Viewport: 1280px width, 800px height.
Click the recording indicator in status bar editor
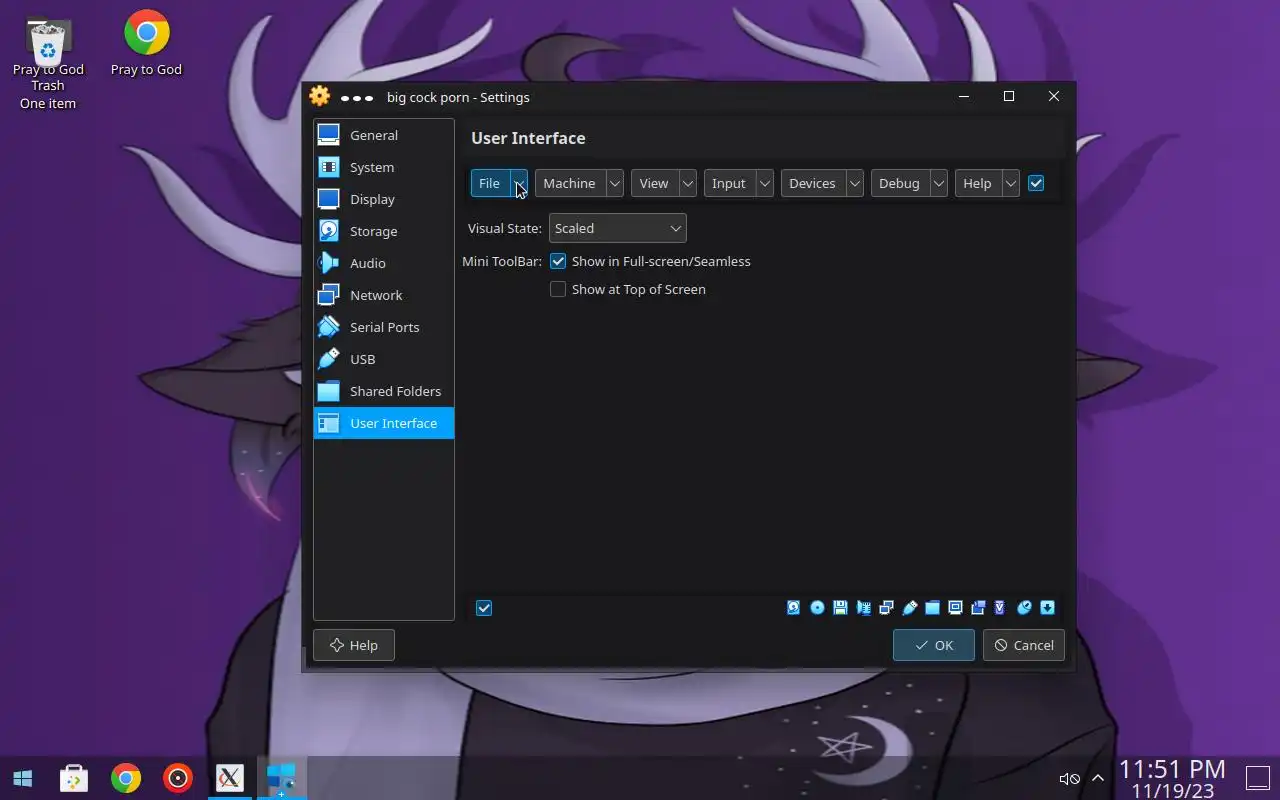(x=978, y=607)
